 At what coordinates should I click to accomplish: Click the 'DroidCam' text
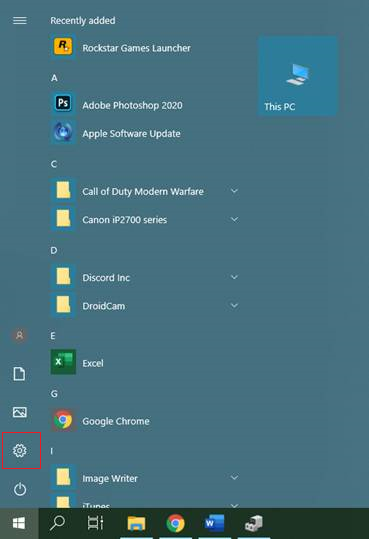pos(104,306)
